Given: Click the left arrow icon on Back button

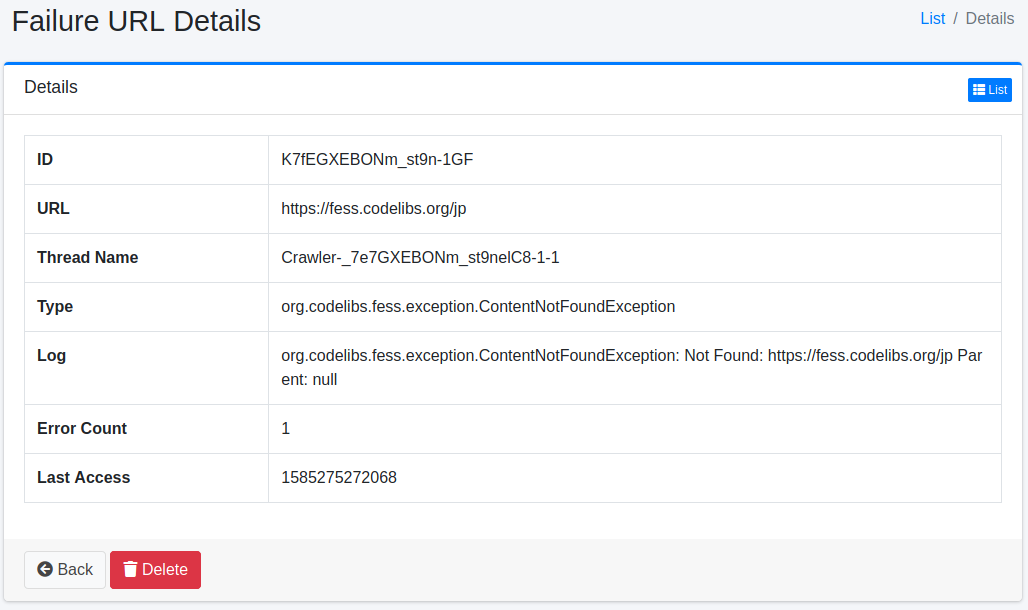Looking at the screenshot, I should tap(45, 570).
